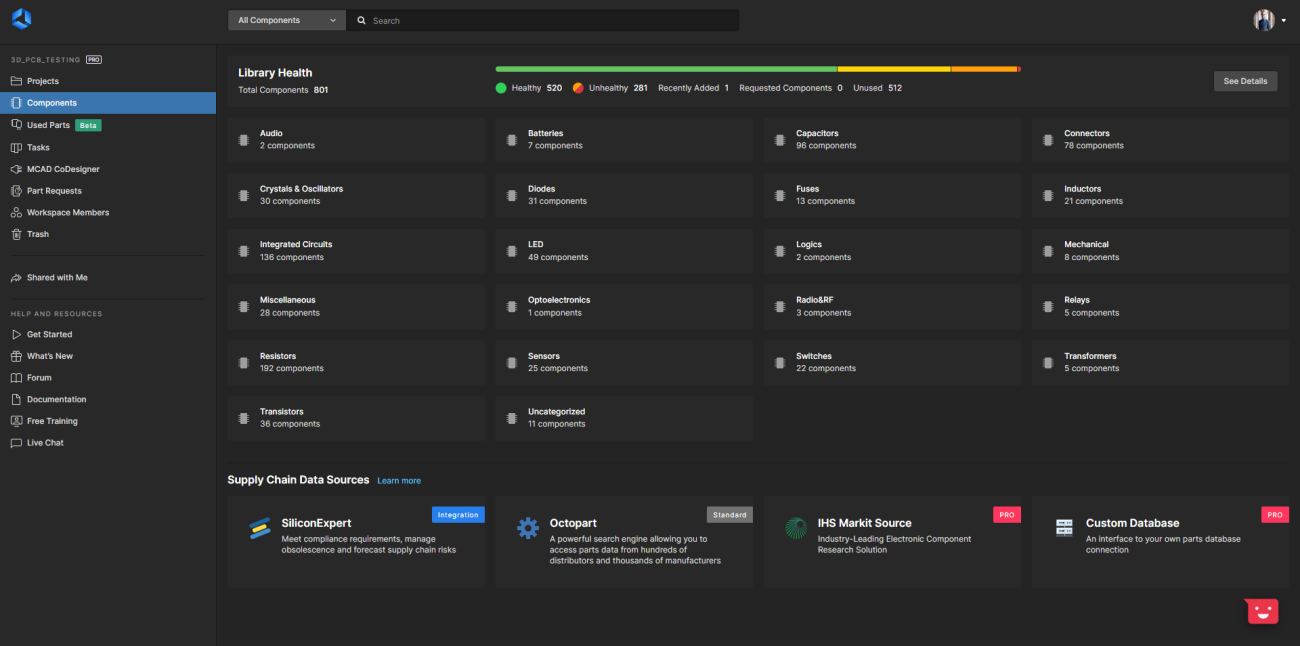Screen dimensions: 1300x646
Task: Open the Projects folder icon in sidebar
Action: pos(16,81)
